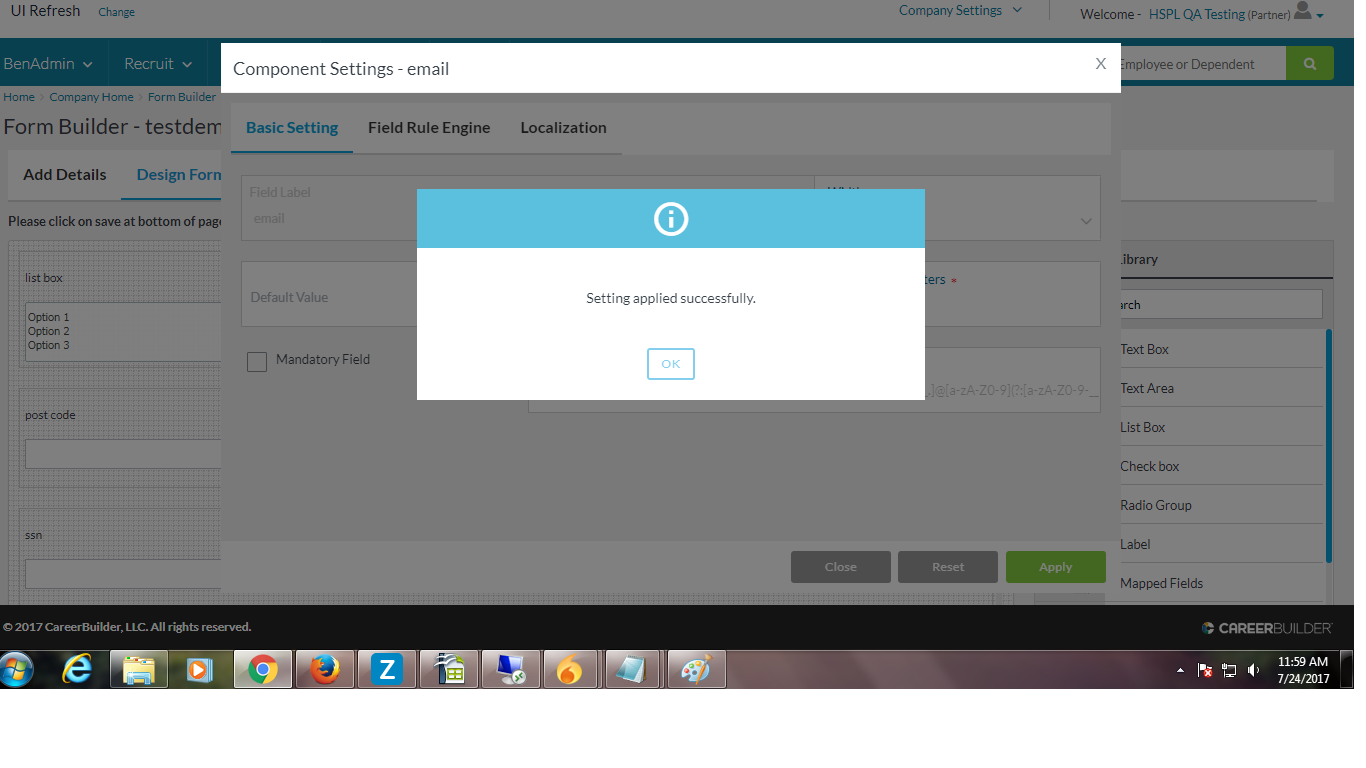
Task: Click the volume speaker tray icon
Action: [x=1253, y=670]
